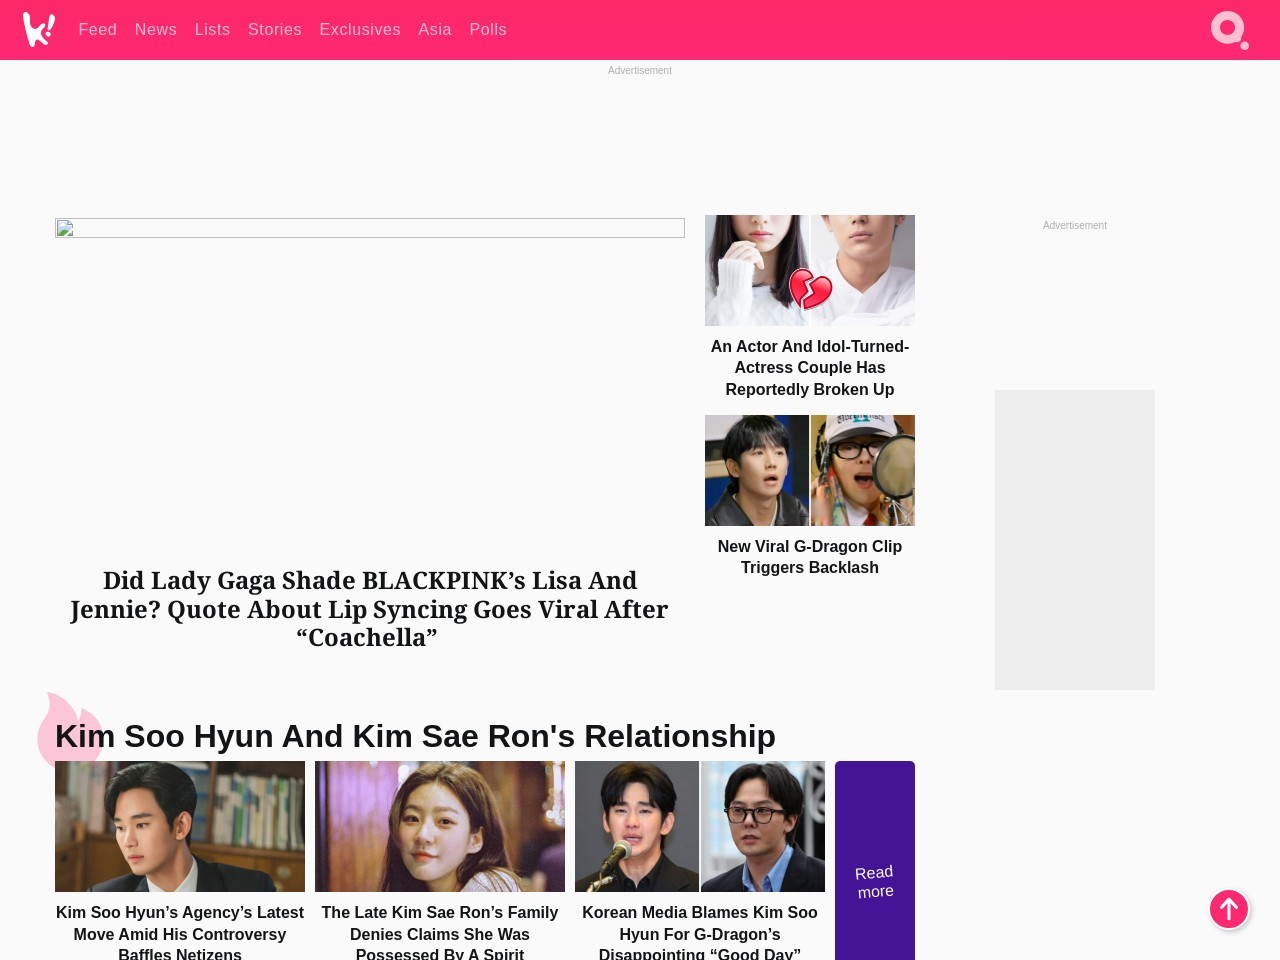
Task: Open the G-Dragon clip thumbnail image
Action: [810, 470]
